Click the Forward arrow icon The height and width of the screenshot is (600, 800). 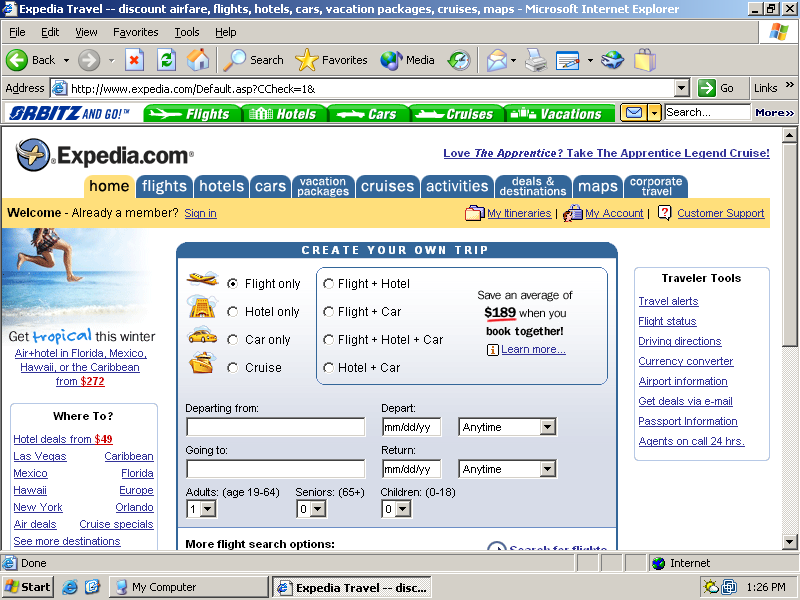pos(89,60)
